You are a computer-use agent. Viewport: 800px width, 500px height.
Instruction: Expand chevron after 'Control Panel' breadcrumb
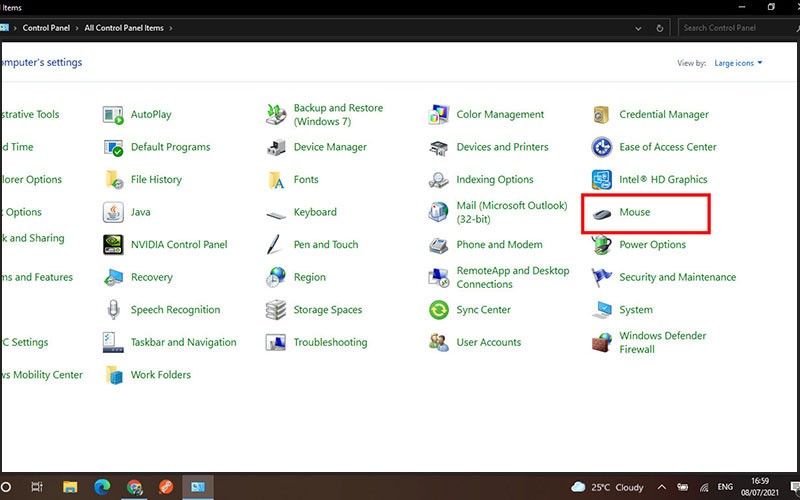point(77,28)
